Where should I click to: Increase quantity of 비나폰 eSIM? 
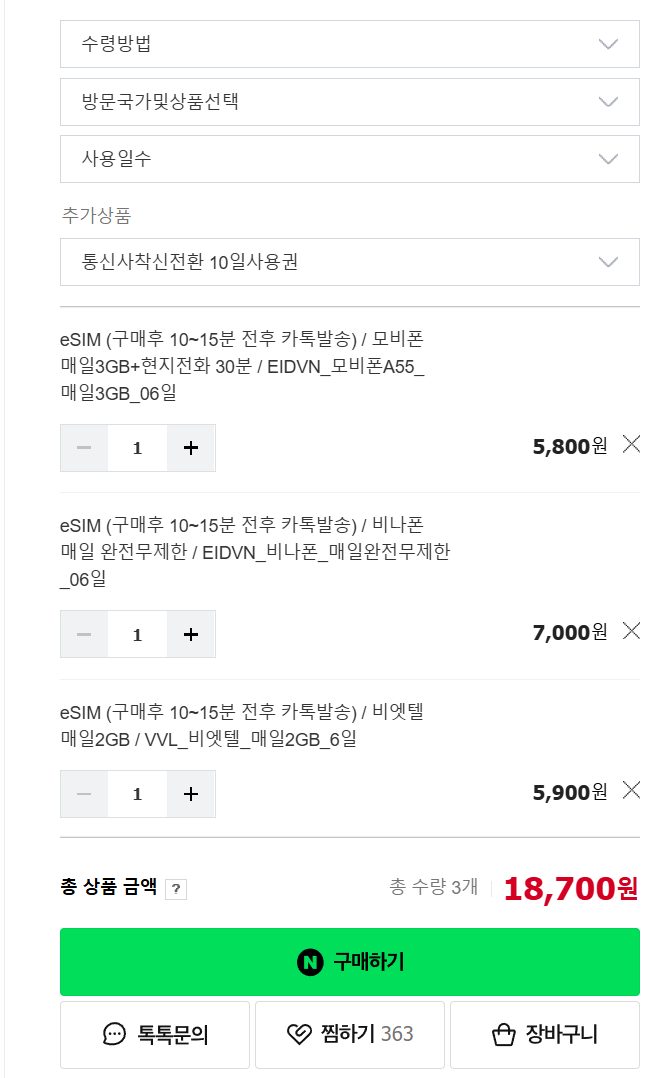(x=191, y=634)
